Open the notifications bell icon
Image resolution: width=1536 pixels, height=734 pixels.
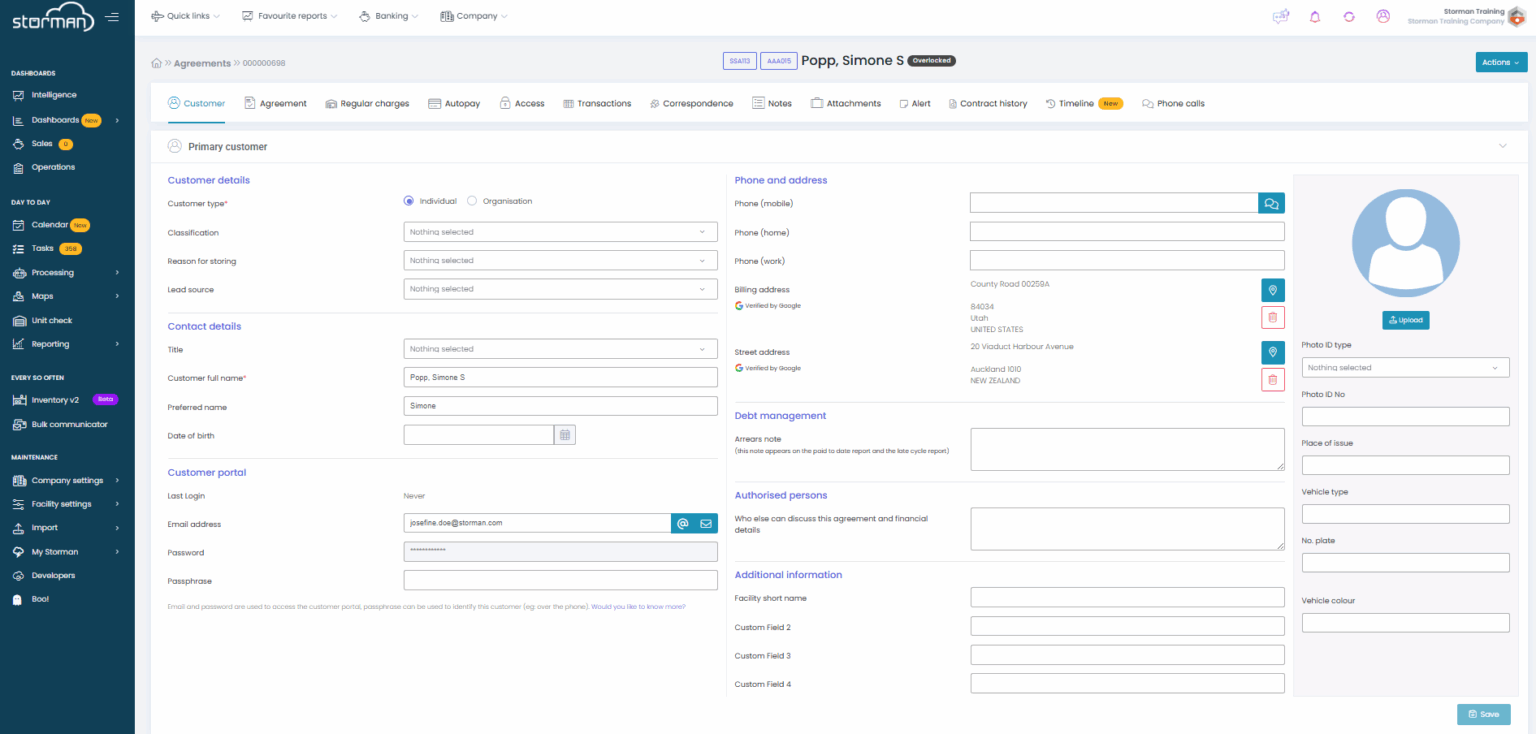point(1315,16)
